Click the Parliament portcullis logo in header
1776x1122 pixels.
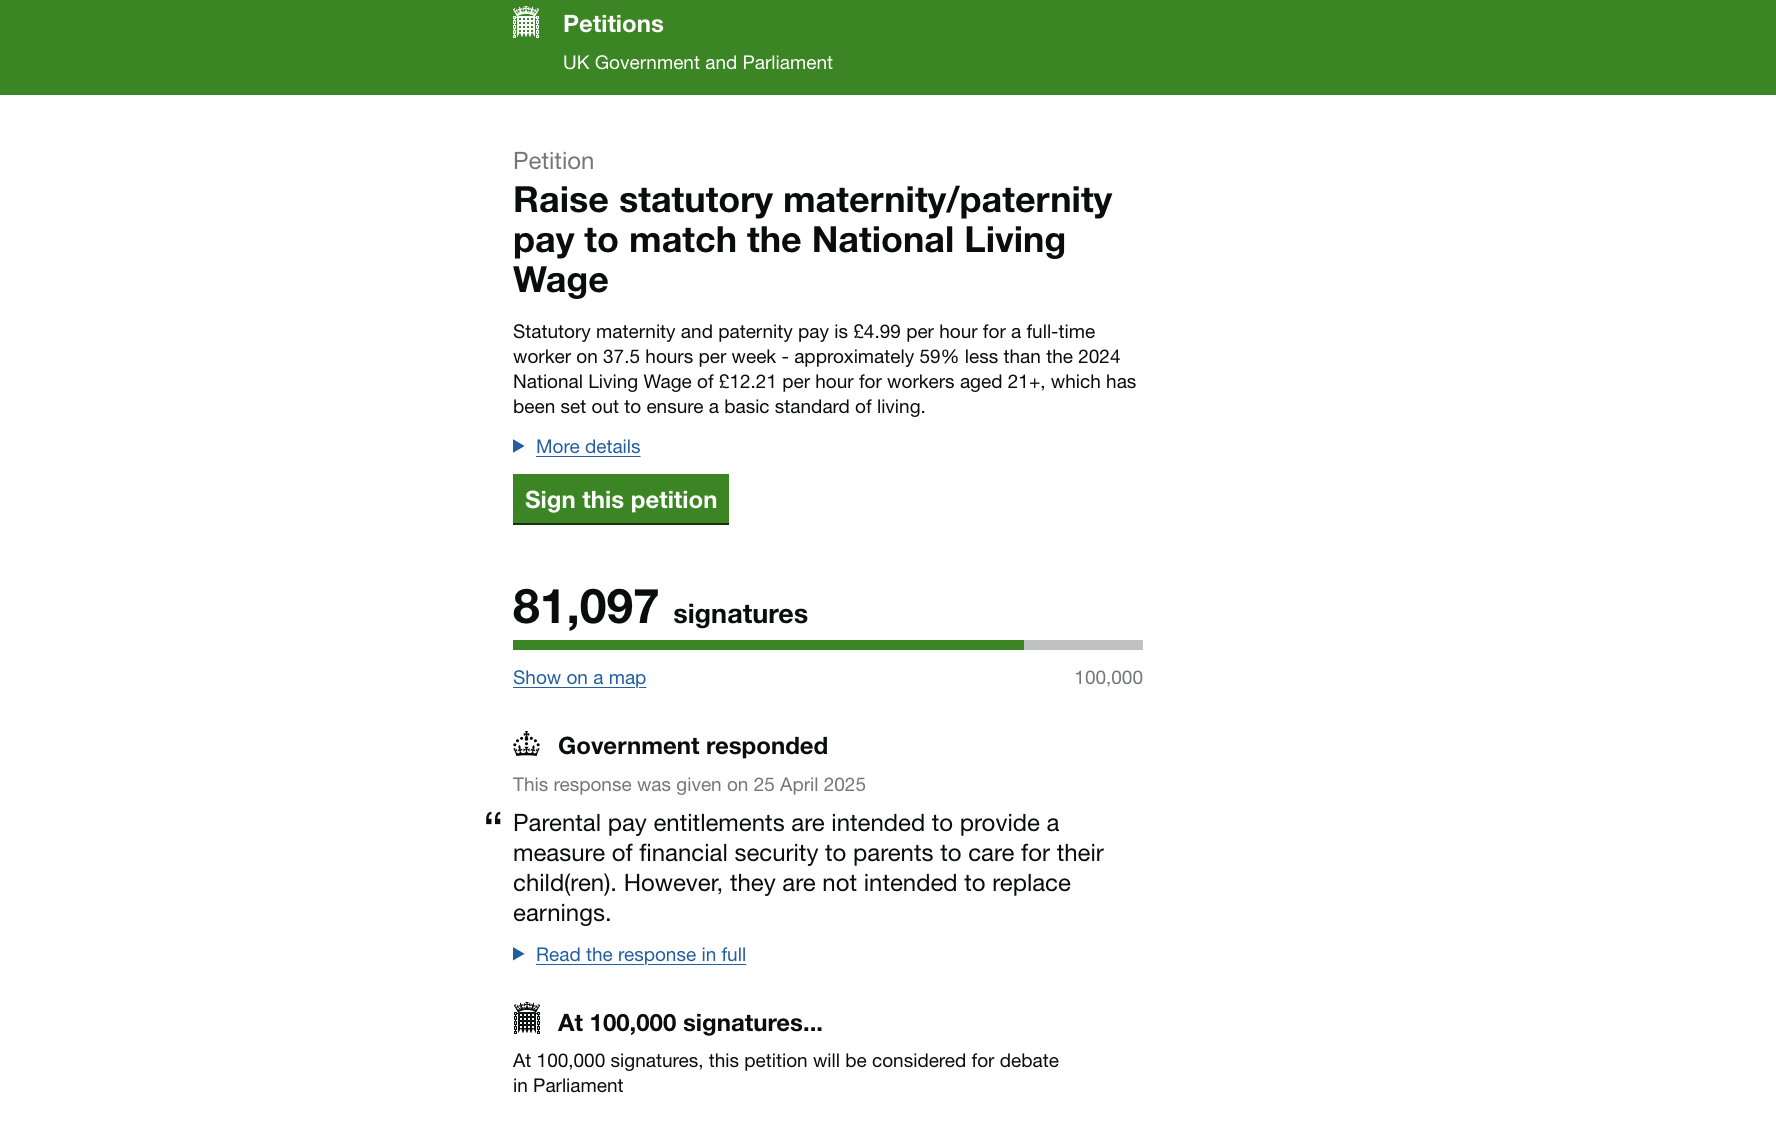click(x=526, y=22)
